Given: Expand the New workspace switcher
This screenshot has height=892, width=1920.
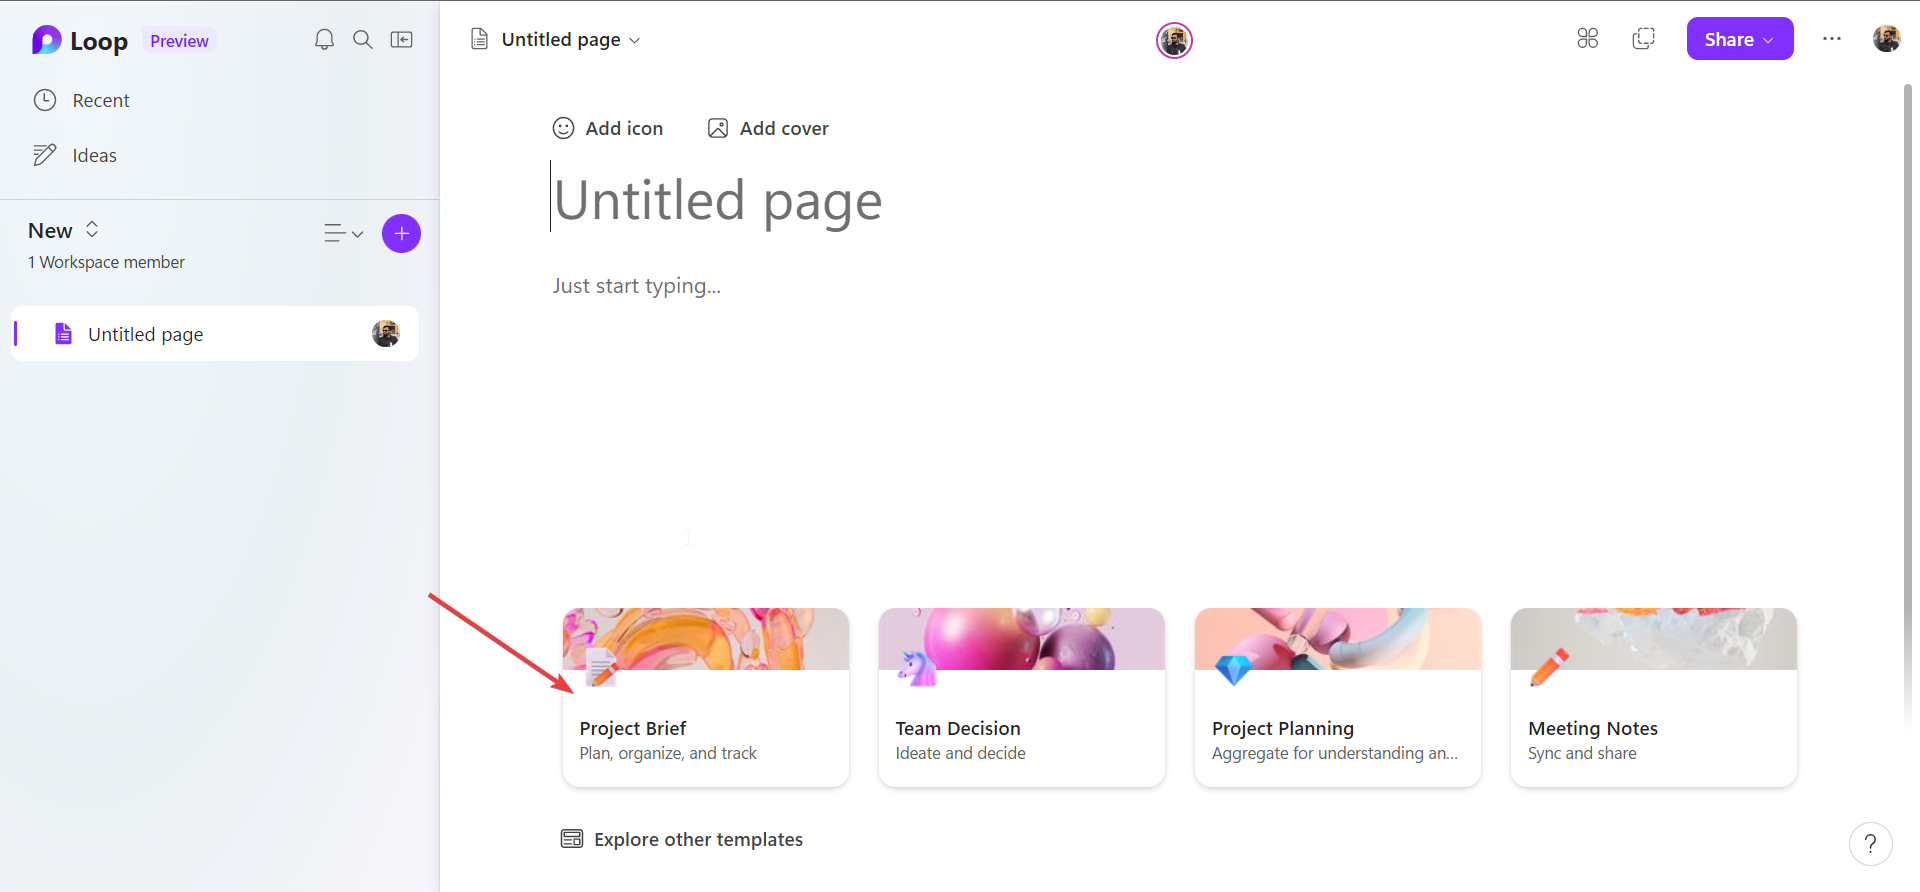Looking at the screenshot, I should click(x=64, y=231).
